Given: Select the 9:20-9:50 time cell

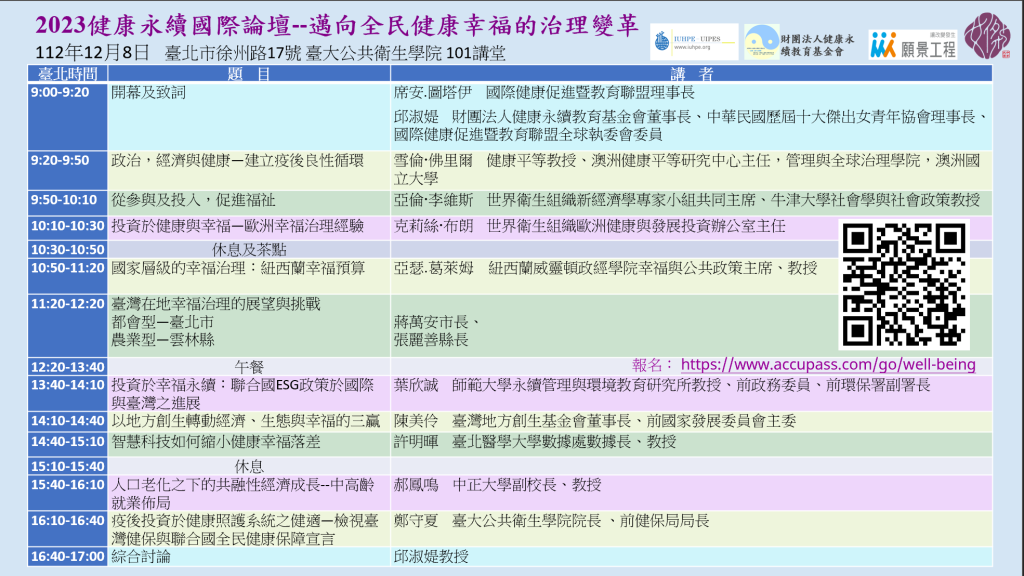Looking at the screenshot, I should (67, 170).
